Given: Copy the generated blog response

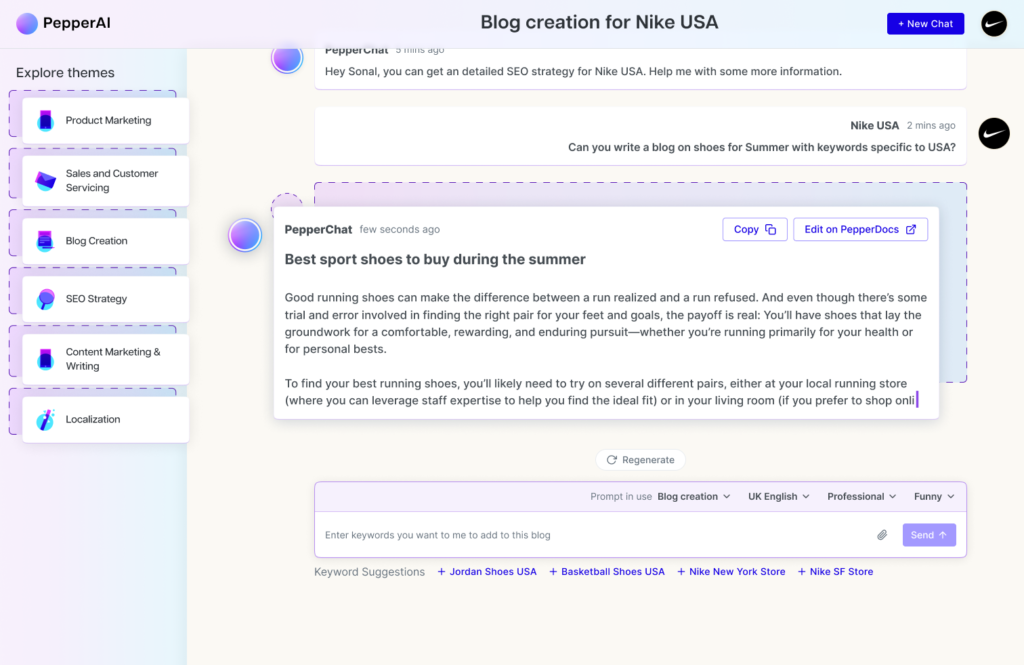Looking at the screenshot, I should point(754,230).
